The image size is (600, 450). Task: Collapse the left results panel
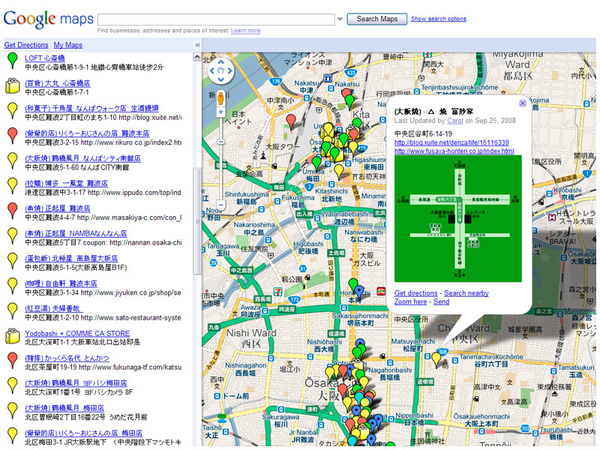[x=198, y=45]
